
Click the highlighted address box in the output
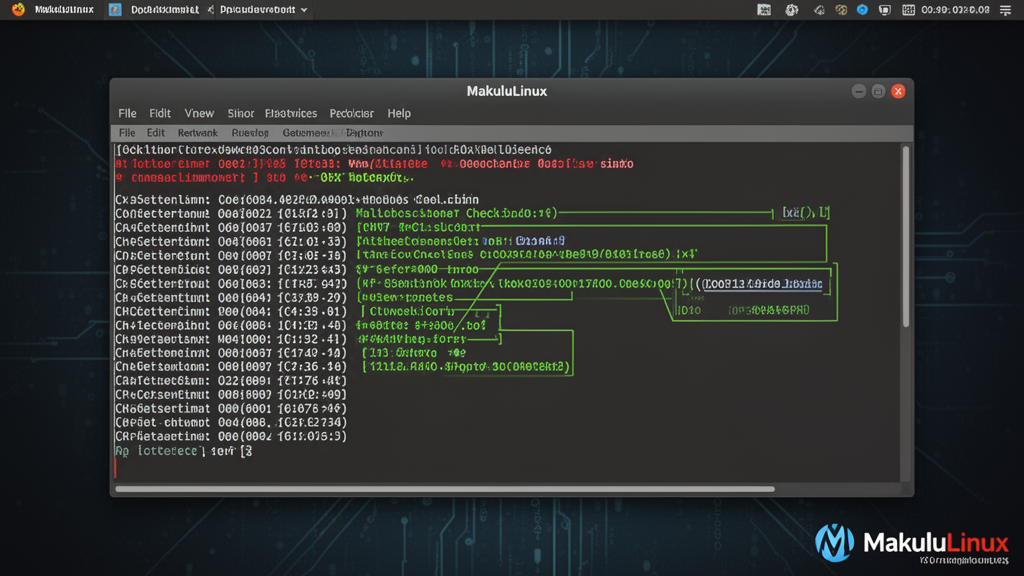click(x=762, y=283)
